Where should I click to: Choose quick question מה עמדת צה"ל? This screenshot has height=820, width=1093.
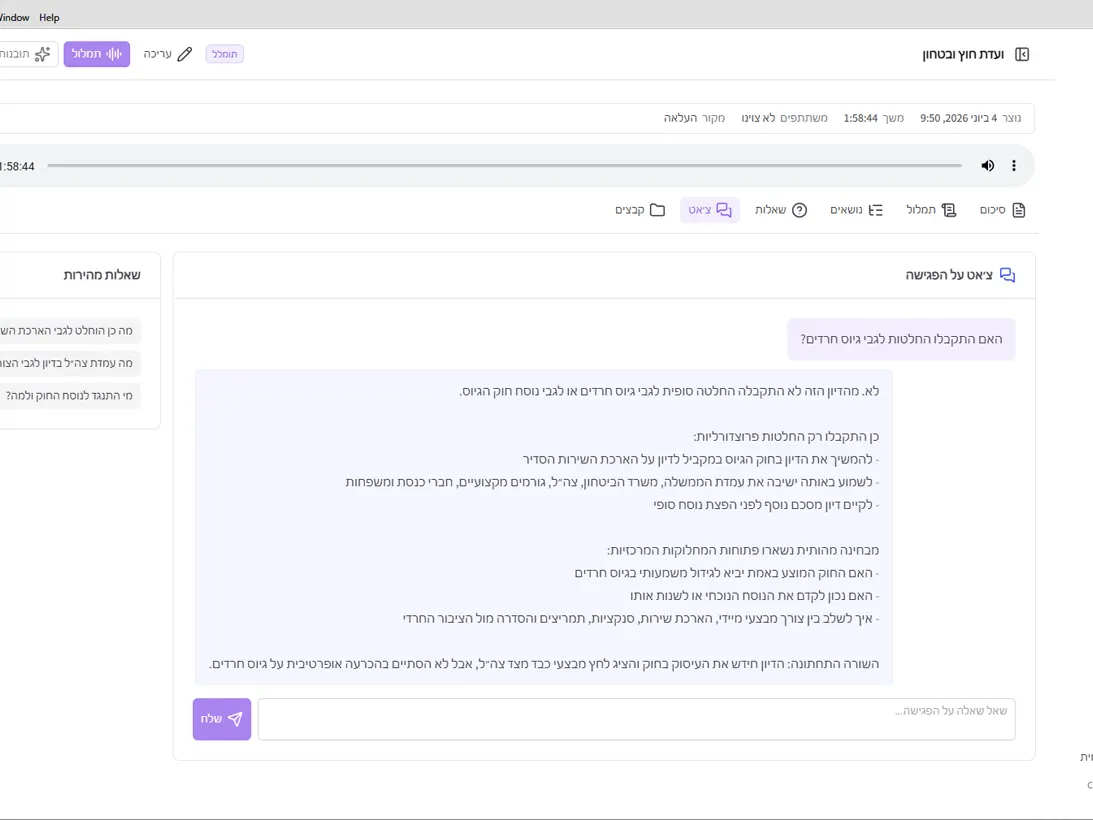pos(70,363)
